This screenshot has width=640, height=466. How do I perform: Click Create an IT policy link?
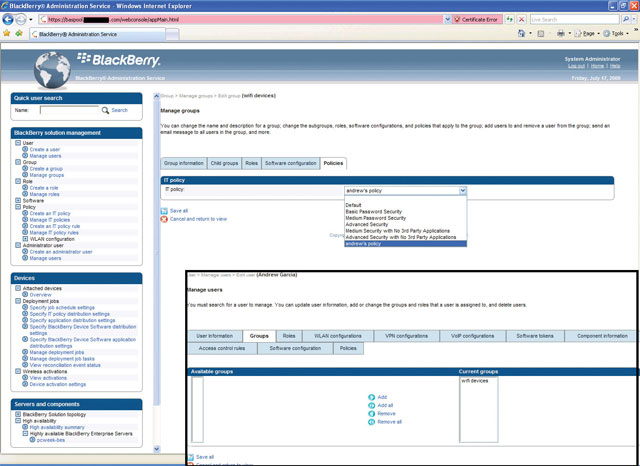point(50,213)
